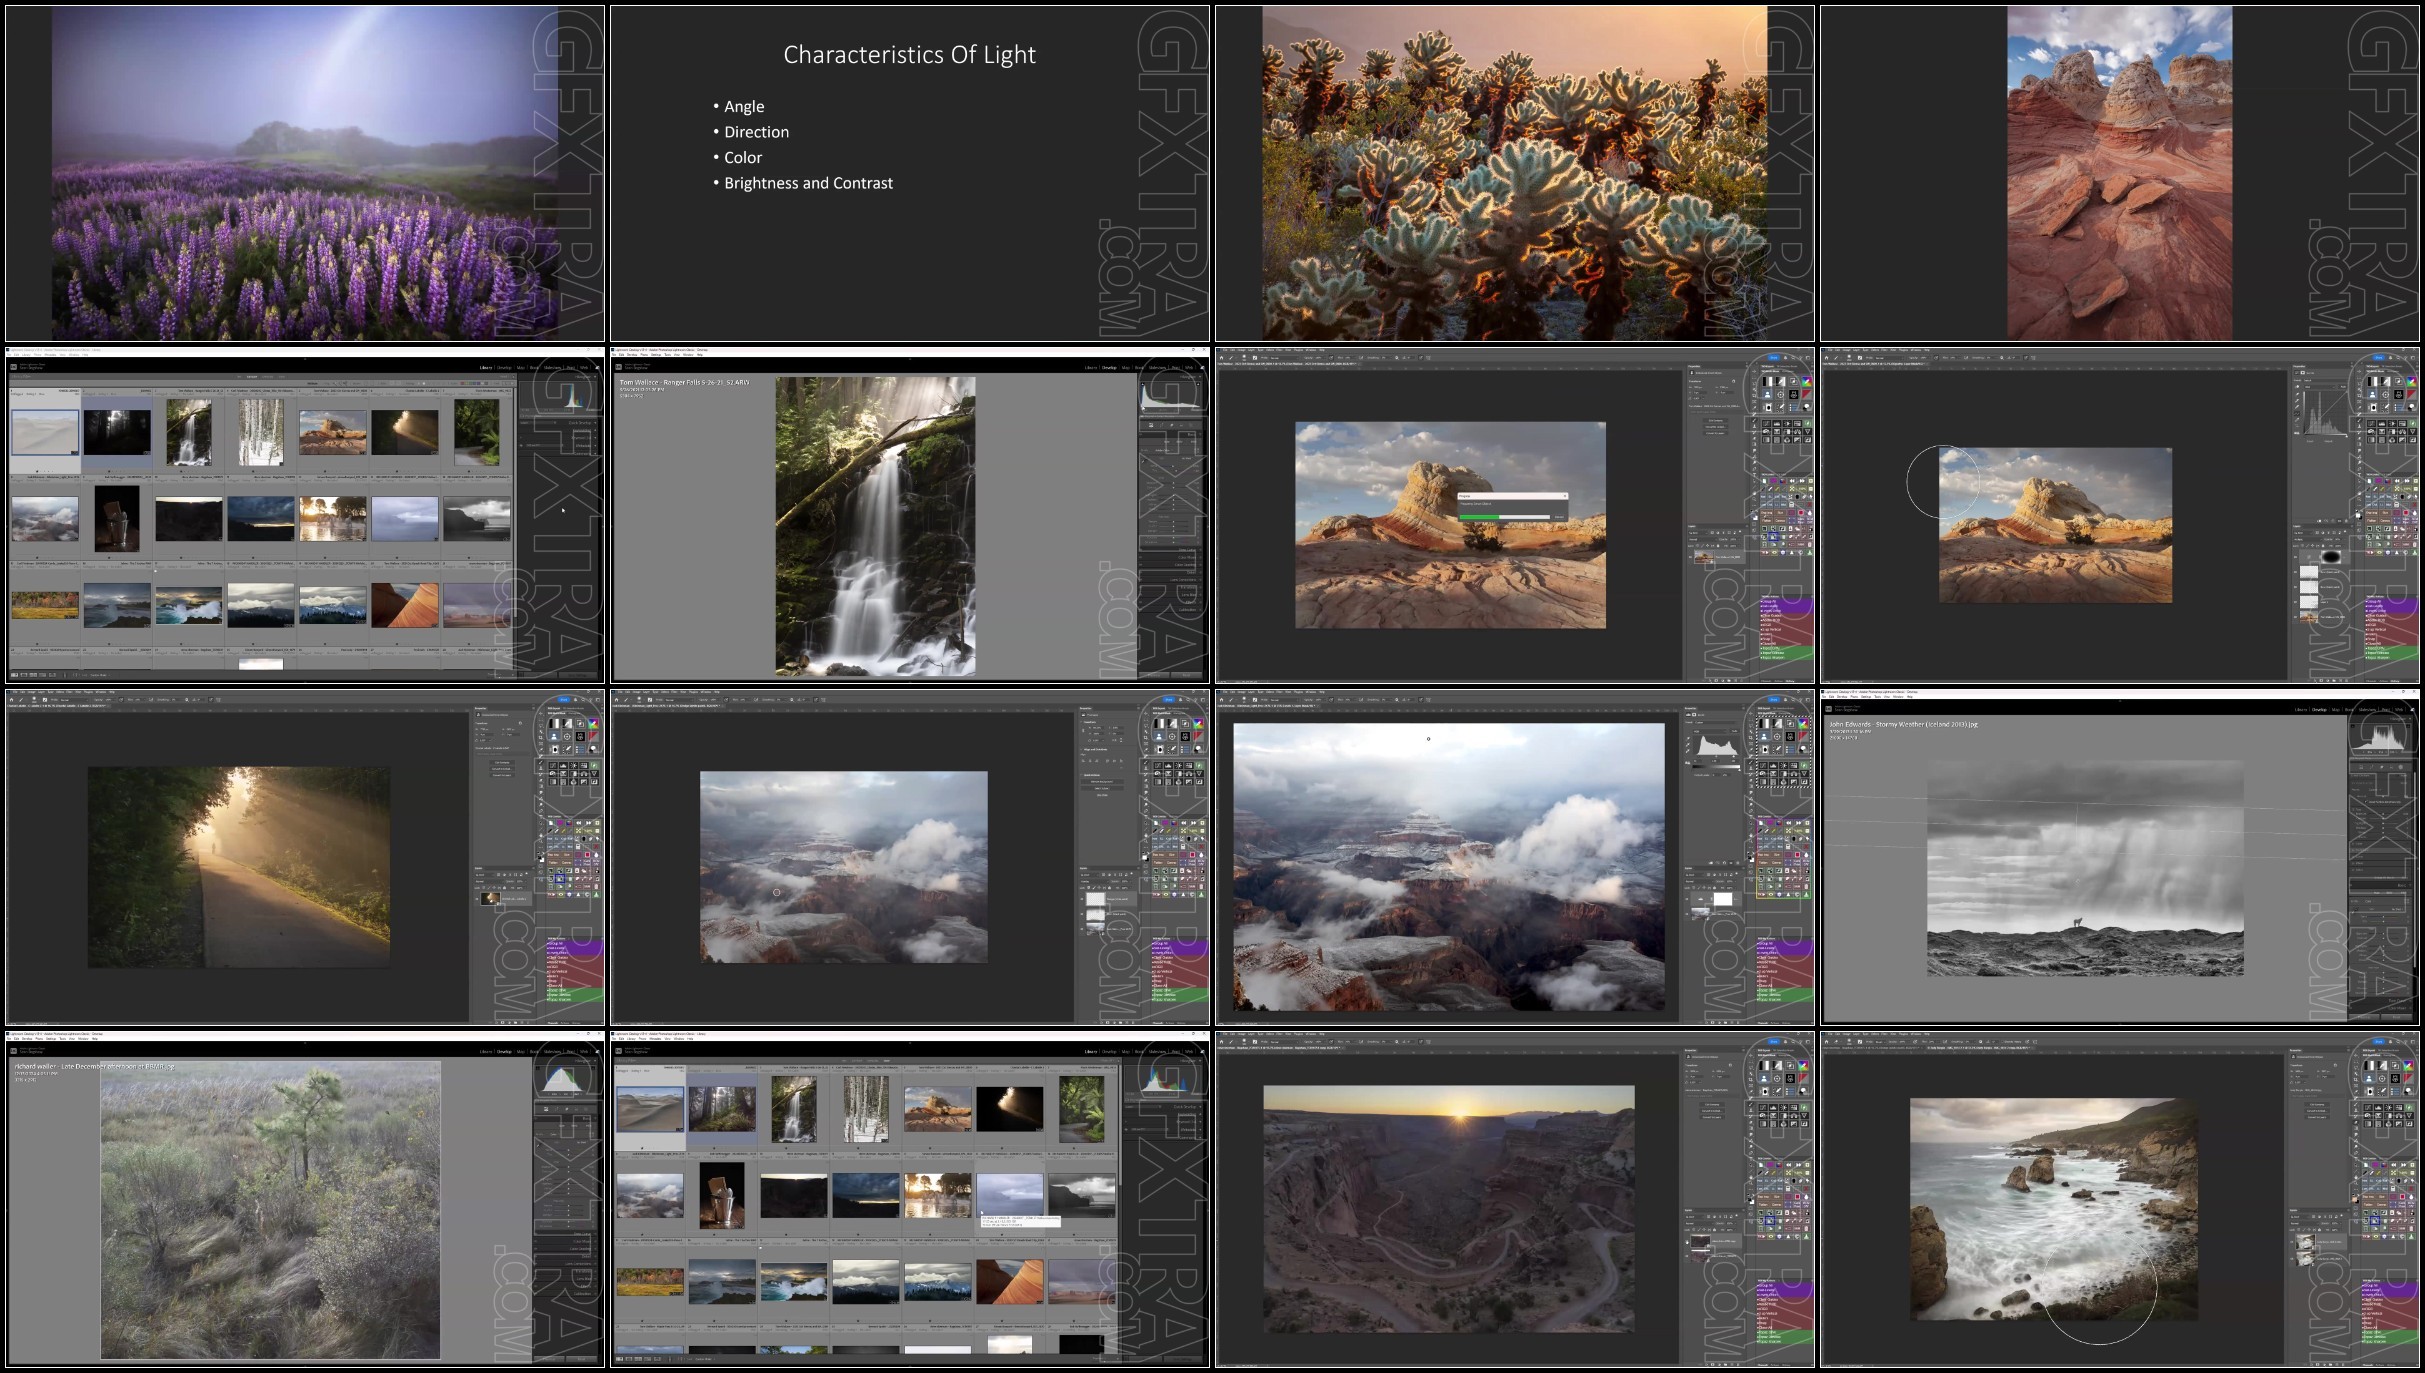Open the purple lupine field frame
2425x1373 pixels.
[305, 174]
